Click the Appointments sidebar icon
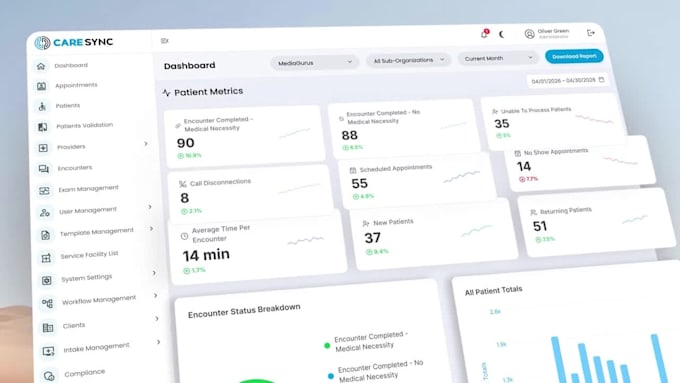Image resolution: width=680 pixels, height=383 pixels. pyautogui.click(x=42, y=86)
